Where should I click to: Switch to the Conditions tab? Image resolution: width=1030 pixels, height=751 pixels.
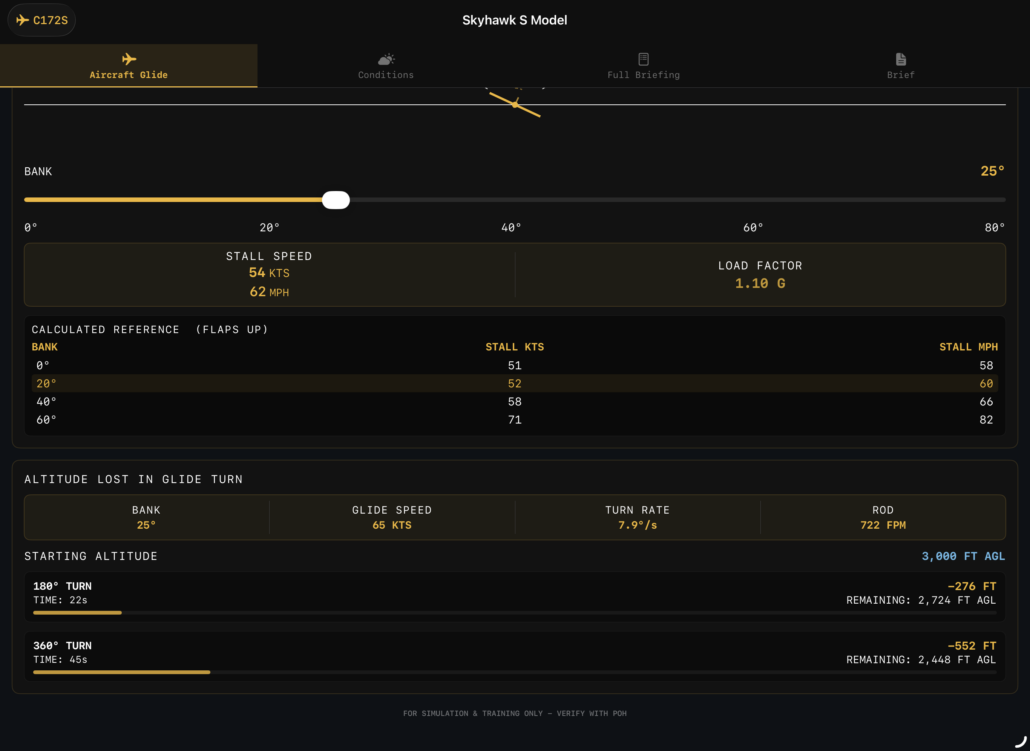pyautogui.click(x=386, y=66)
